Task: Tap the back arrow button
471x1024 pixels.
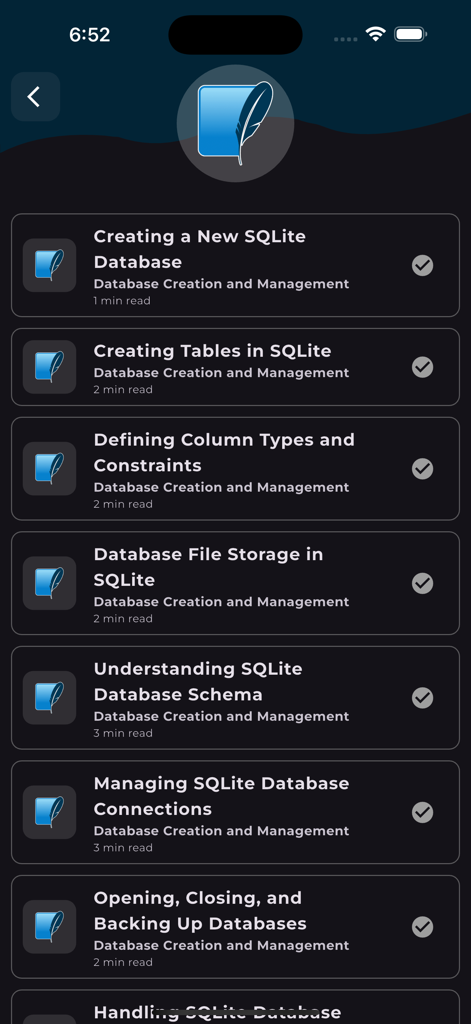Action: coord(36,97)
